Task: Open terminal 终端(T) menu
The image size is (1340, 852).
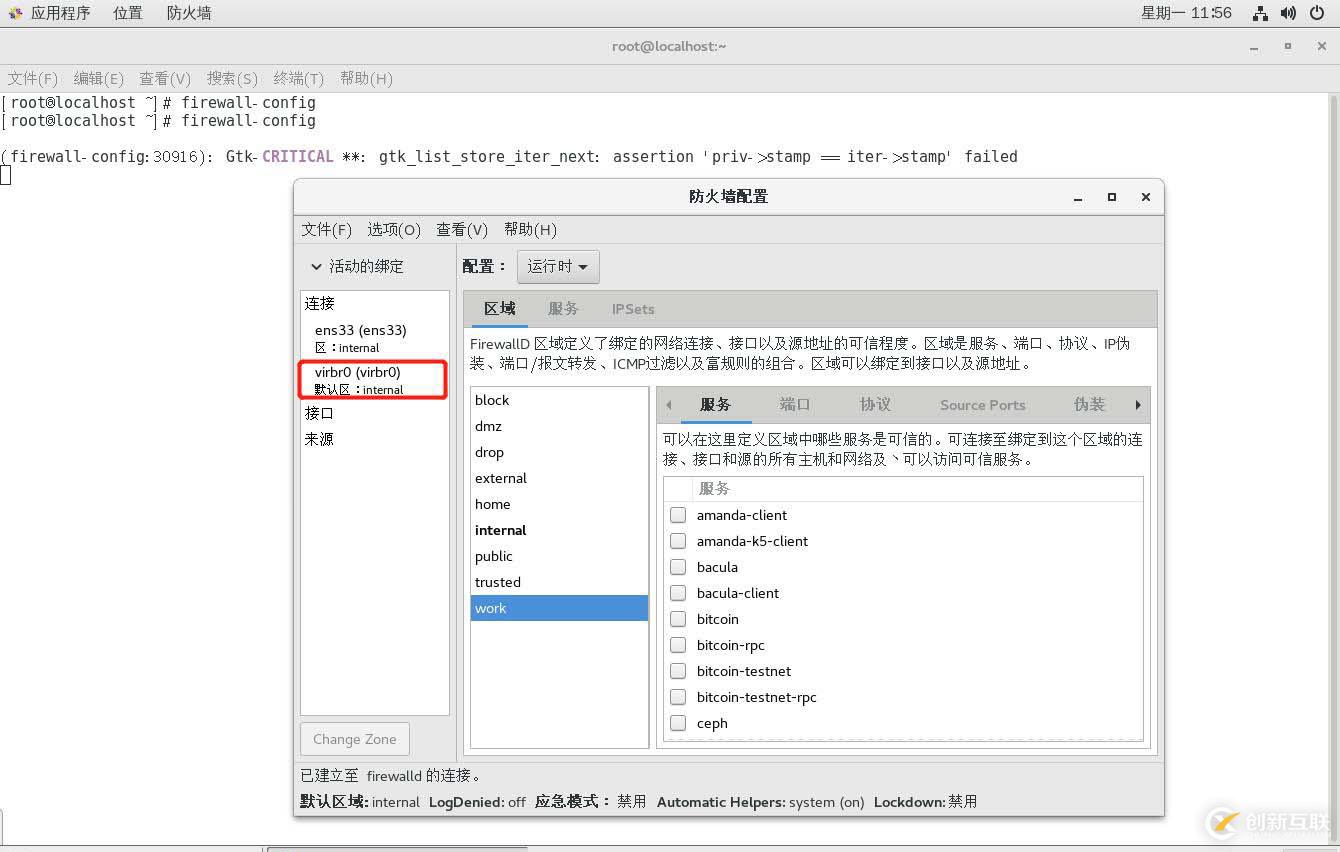Action: click(x=298, y=78)
